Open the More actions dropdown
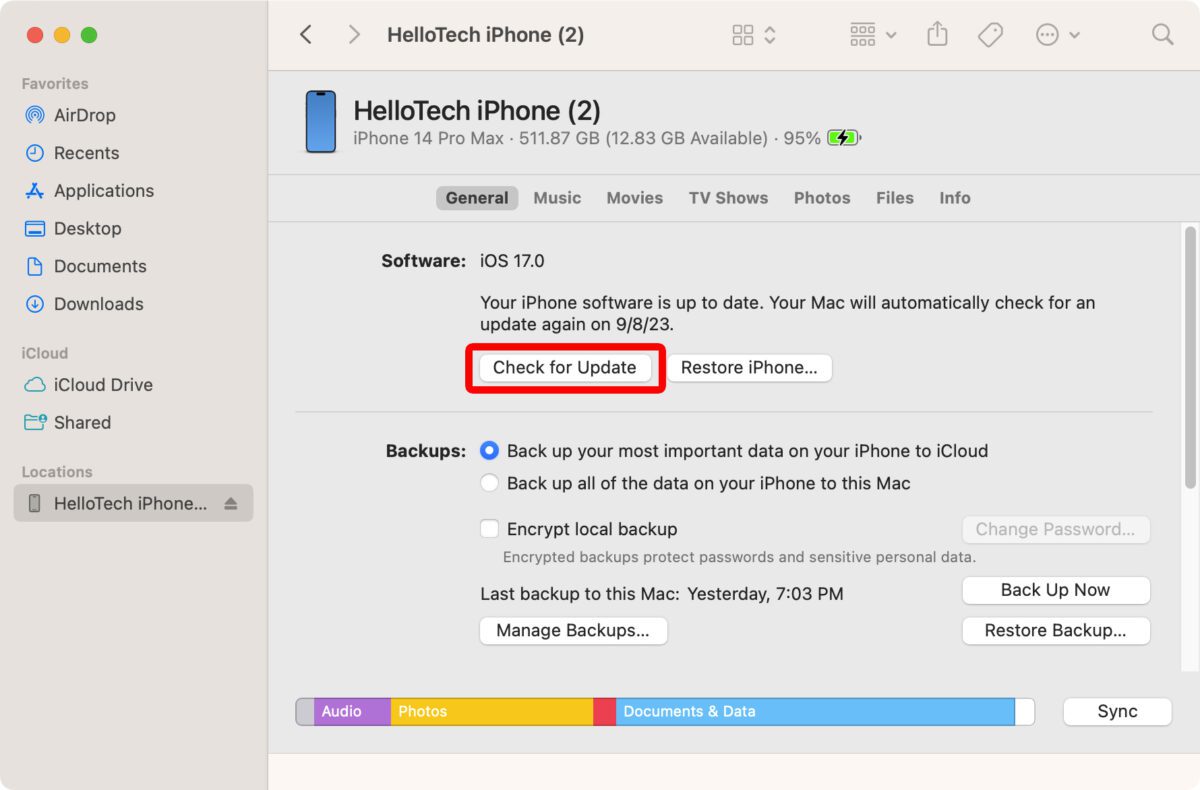Image resolution: width=1200 pixels, height=790 pixels. (x=1056, y=34)
